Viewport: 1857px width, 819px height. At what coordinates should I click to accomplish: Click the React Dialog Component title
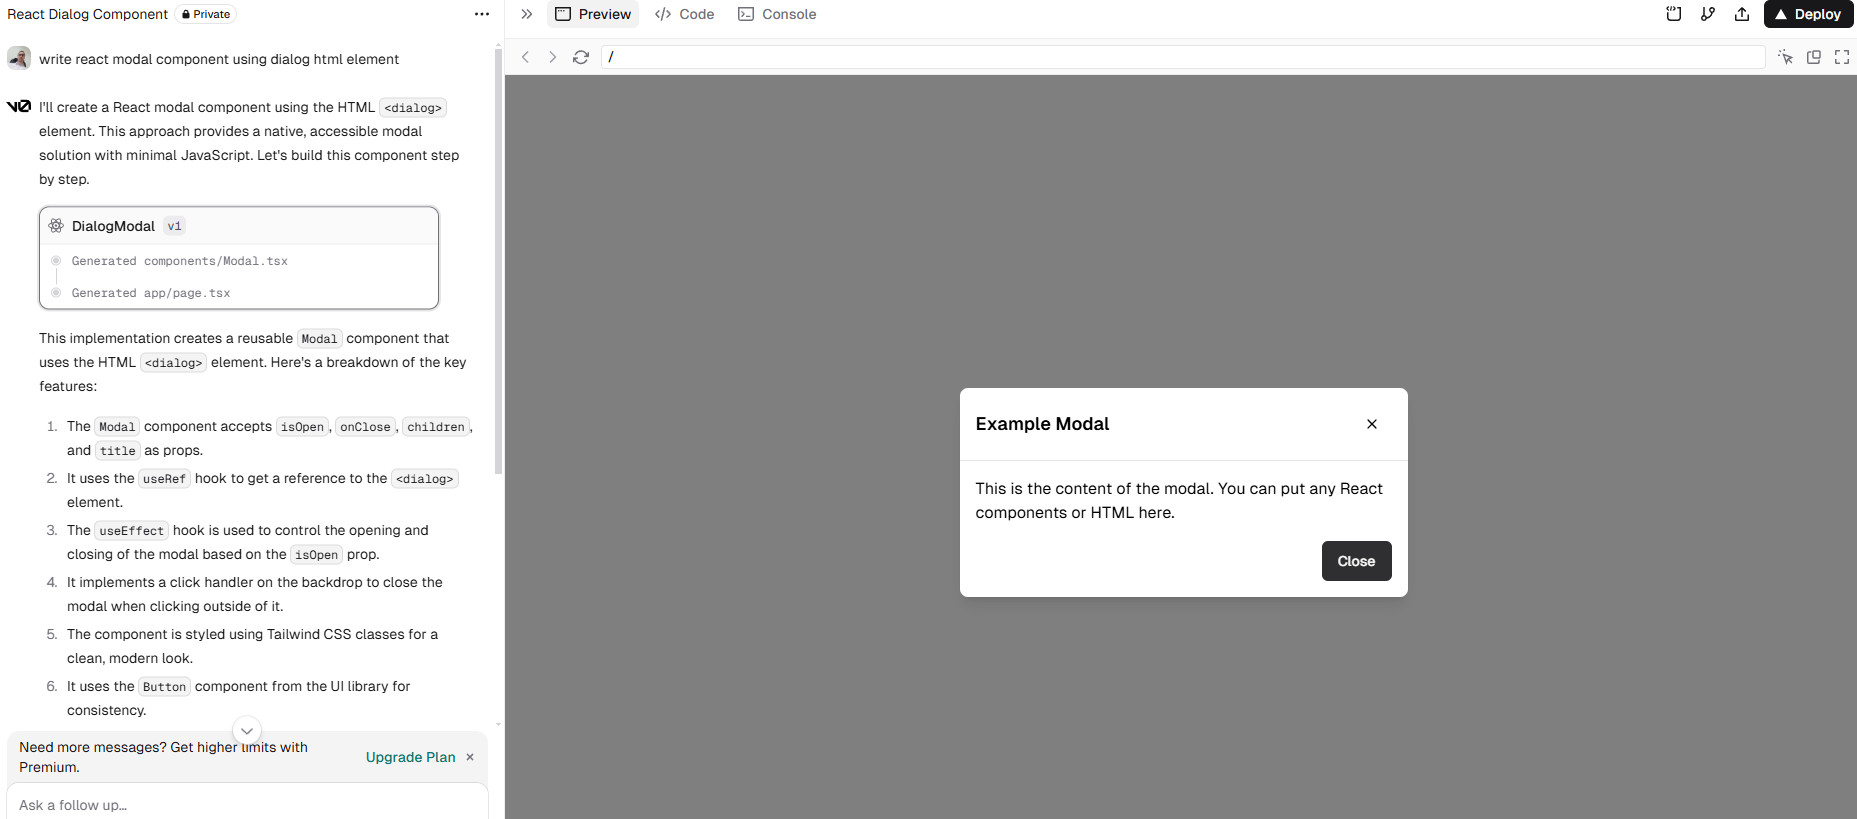(x=88, y=14)
